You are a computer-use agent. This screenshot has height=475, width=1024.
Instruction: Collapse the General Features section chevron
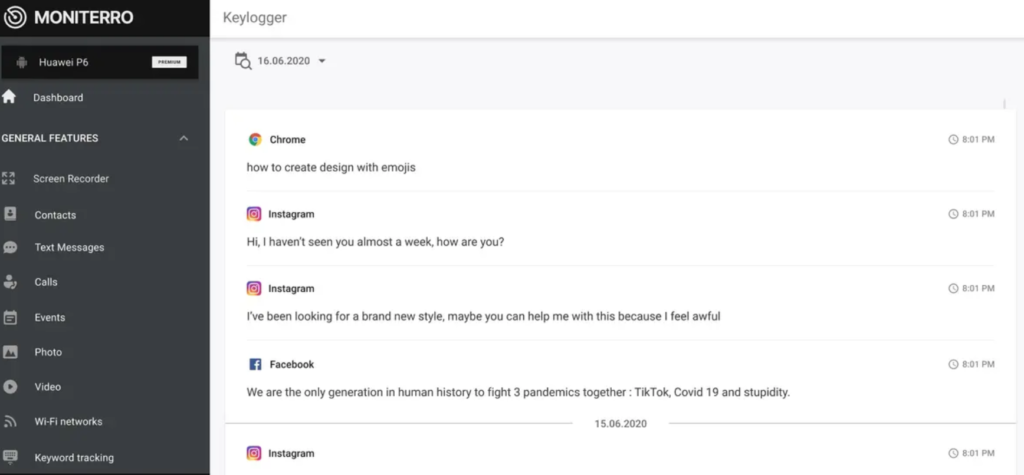tap(184, 138)
